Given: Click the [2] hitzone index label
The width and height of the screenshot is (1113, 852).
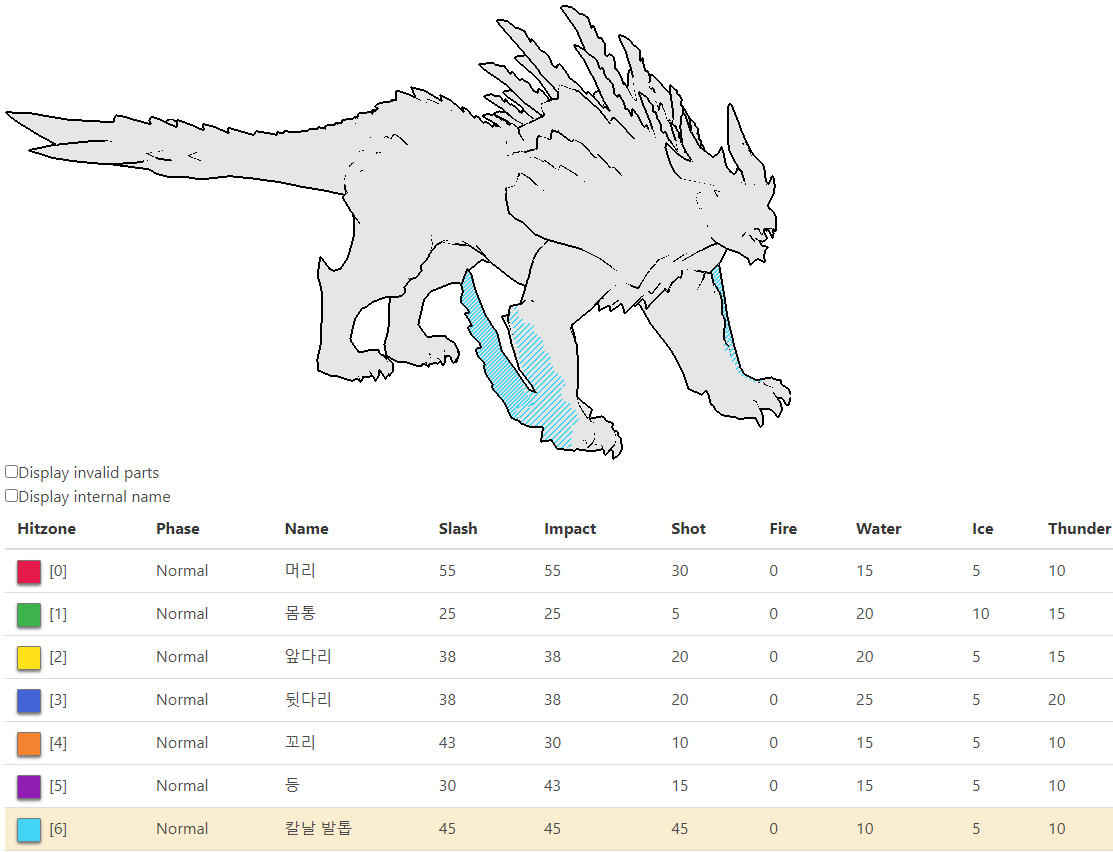Looking at the screenshot, I should pos(58,657).
